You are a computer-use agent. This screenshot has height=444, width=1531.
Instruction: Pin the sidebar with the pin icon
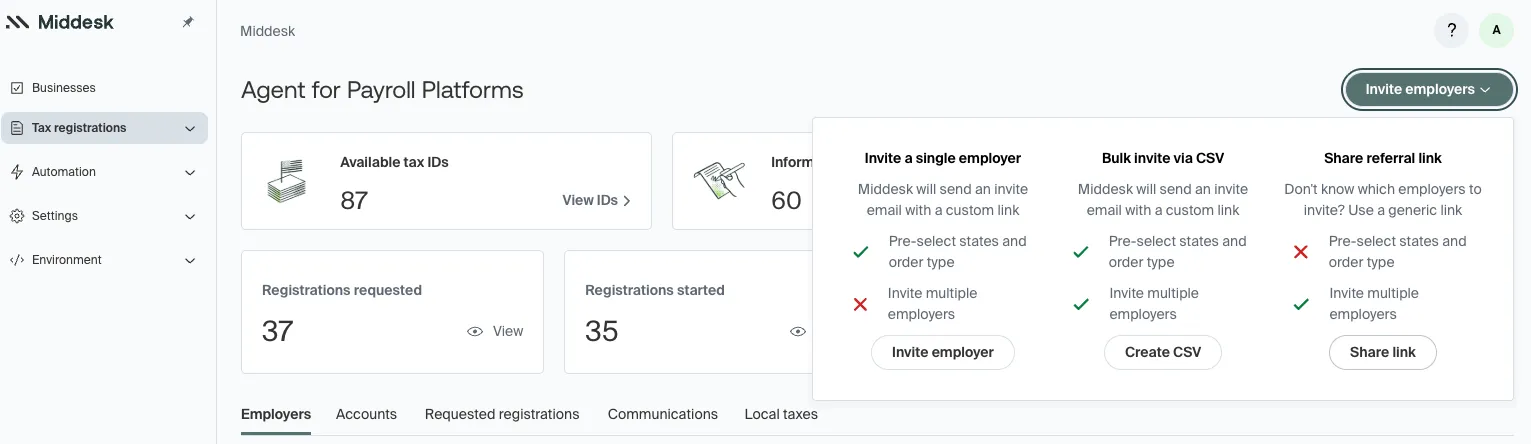pyautogui.click(x=188, y=22)
